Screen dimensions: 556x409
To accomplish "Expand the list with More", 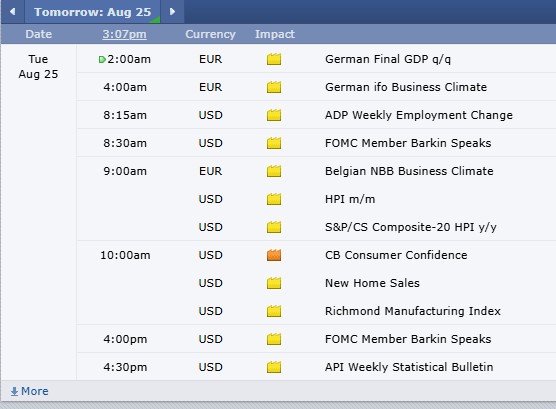I will (29, 391).
